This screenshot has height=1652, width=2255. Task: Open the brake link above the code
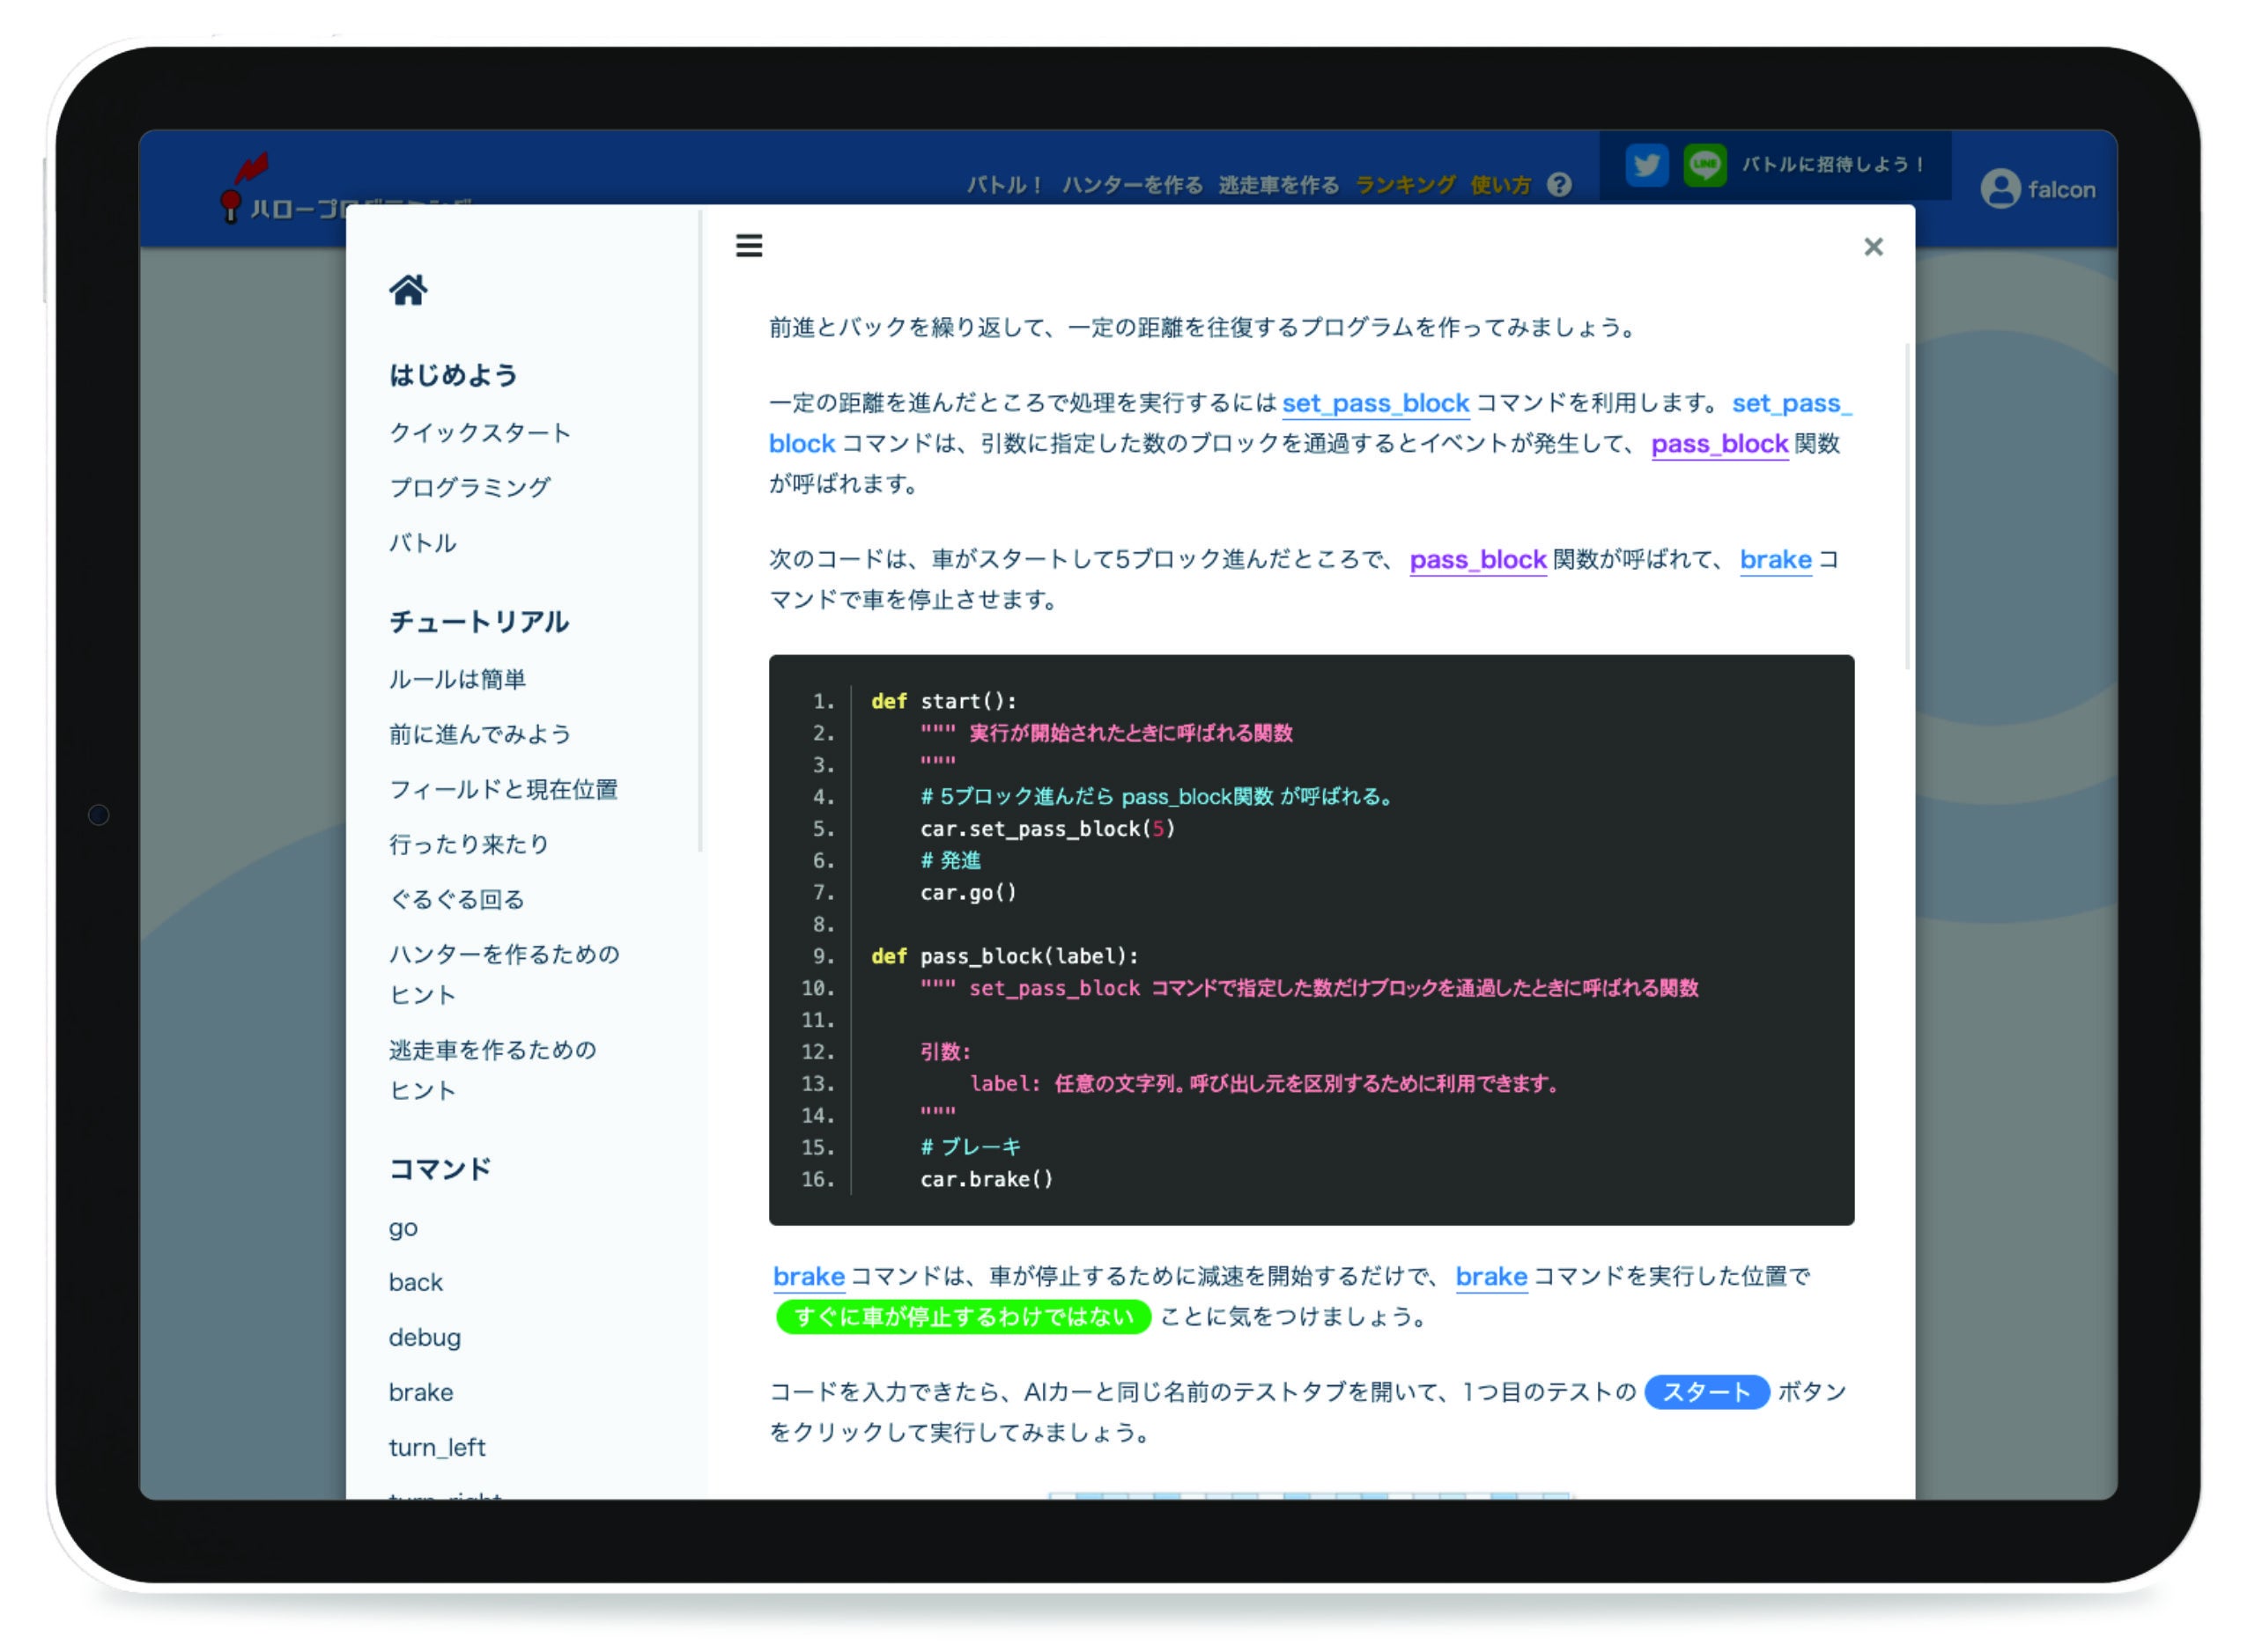pos(1775,559)
